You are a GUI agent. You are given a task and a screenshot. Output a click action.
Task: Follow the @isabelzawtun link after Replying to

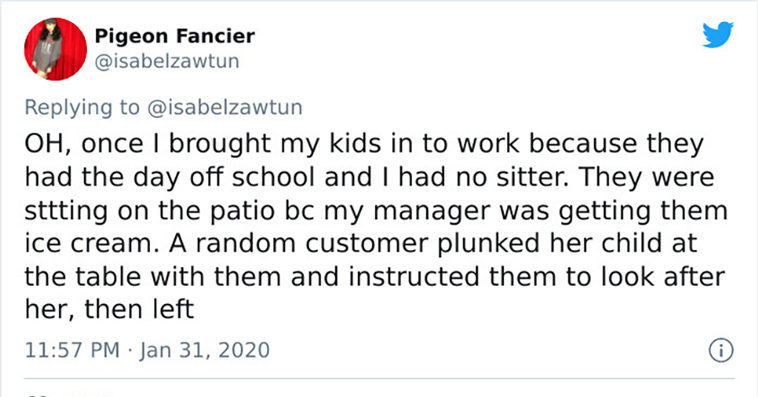click(224, 107)
